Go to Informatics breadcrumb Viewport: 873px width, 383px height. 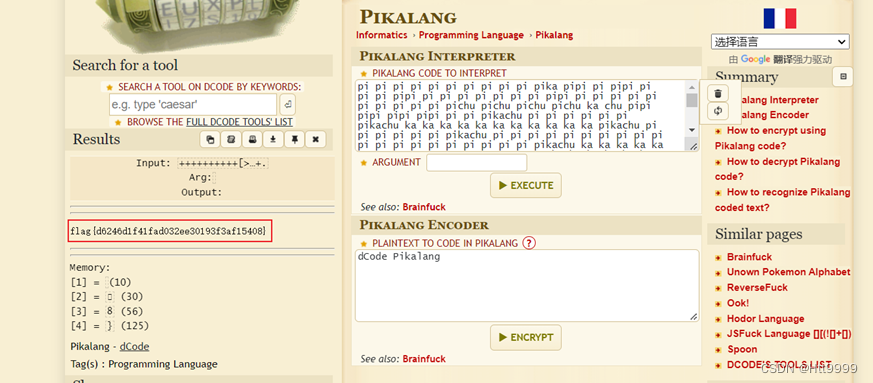click(x=382, y=35)
